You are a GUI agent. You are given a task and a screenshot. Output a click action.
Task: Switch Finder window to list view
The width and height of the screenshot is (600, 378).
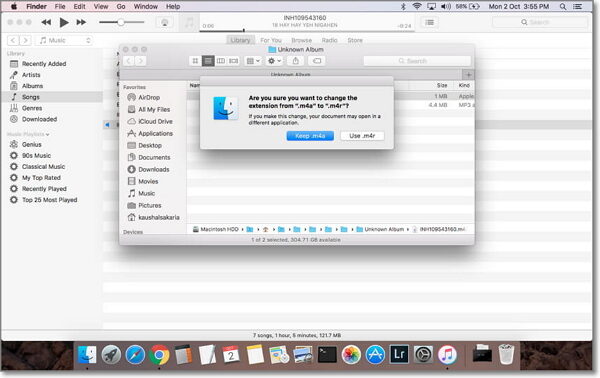point(208,61)
